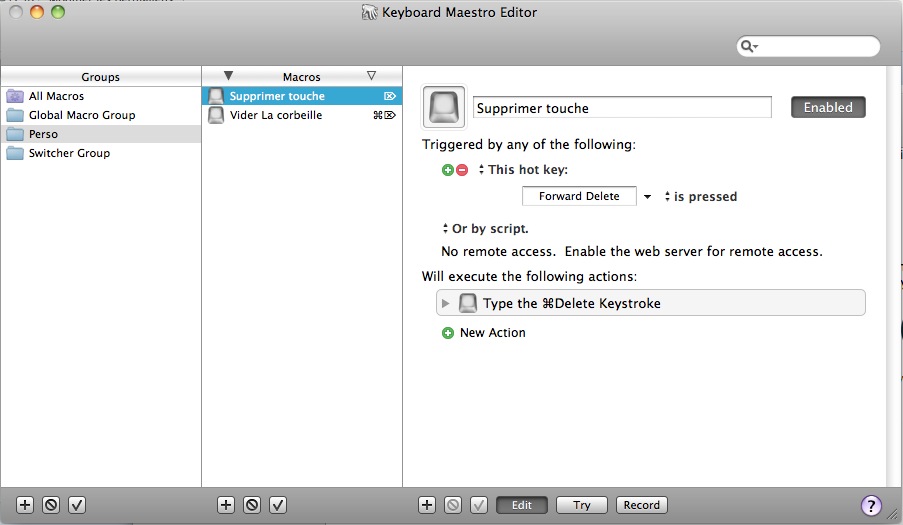
Task: Click the Vider La corbeille macro icon
Action: click(x=216, y=115)
